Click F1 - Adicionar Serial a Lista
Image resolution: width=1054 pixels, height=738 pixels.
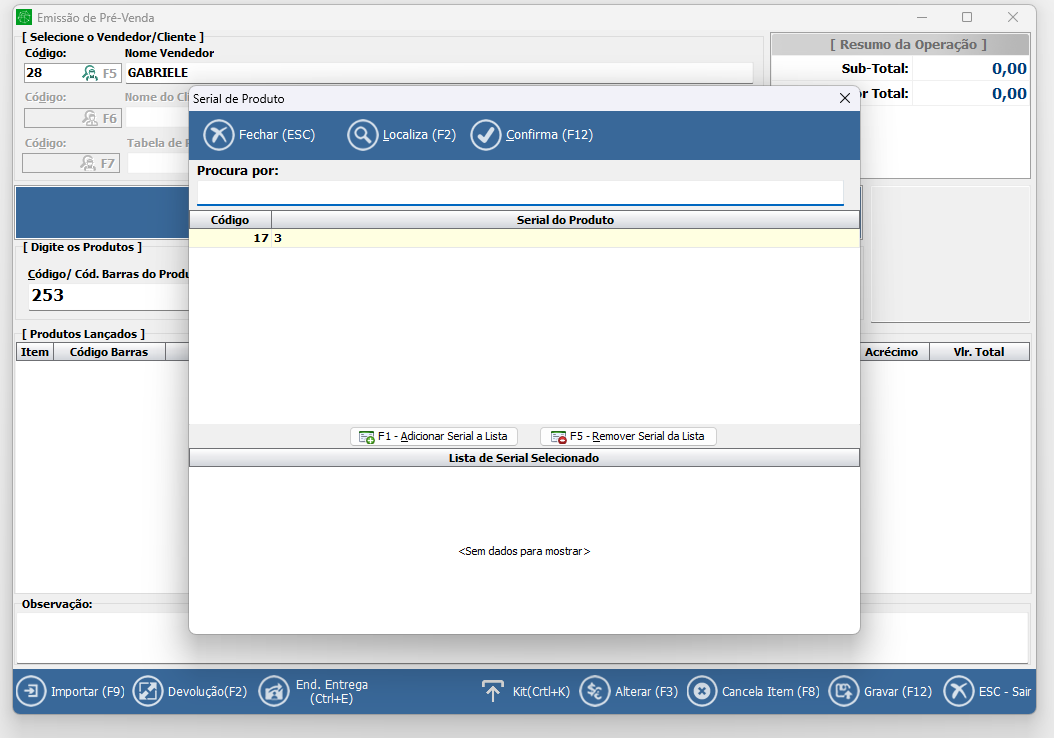coord(434,436)
